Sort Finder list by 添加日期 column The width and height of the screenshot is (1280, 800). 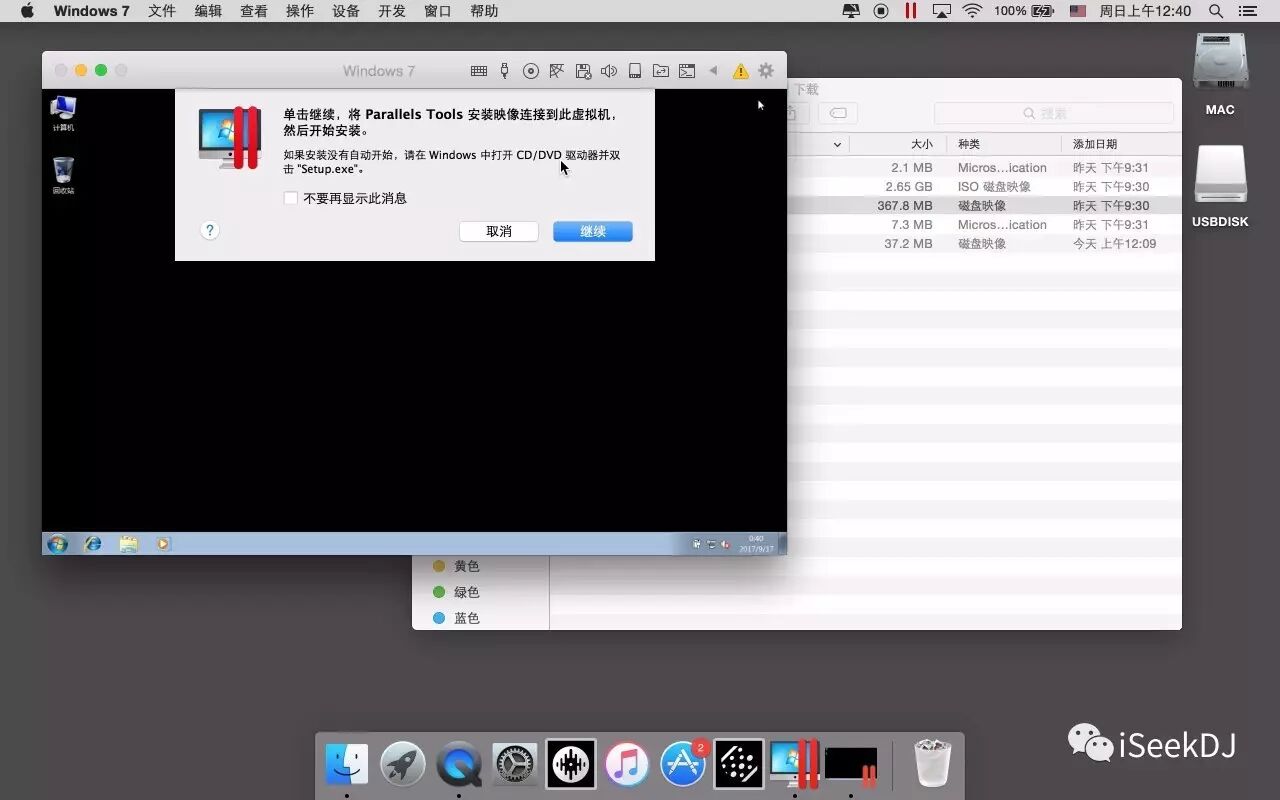coord(1095,144)
